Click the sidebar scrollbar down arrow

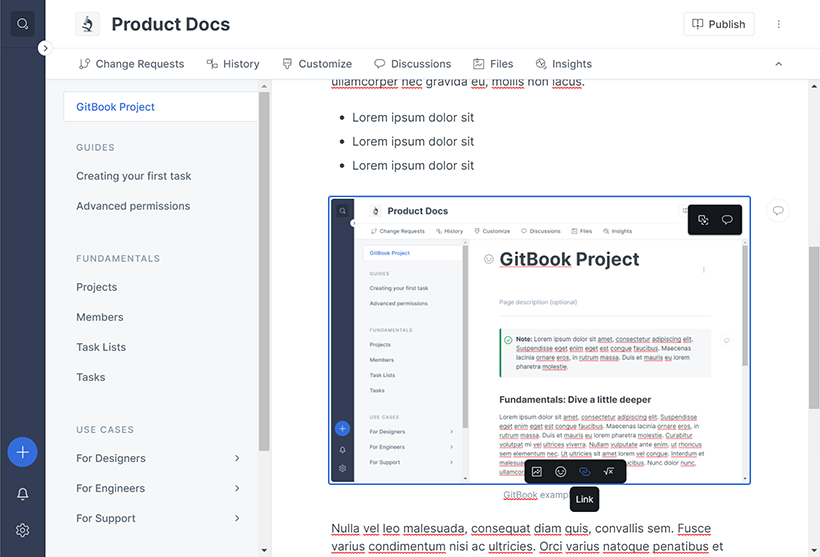(x=264, y=550)
